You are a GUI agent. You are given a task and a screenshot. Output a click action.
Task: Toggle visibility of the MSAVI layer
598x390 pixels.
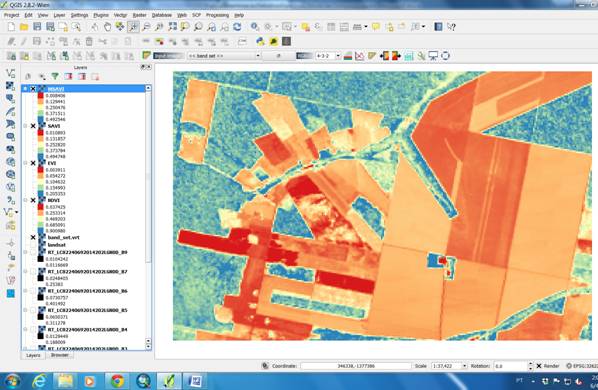pos(33,89)
